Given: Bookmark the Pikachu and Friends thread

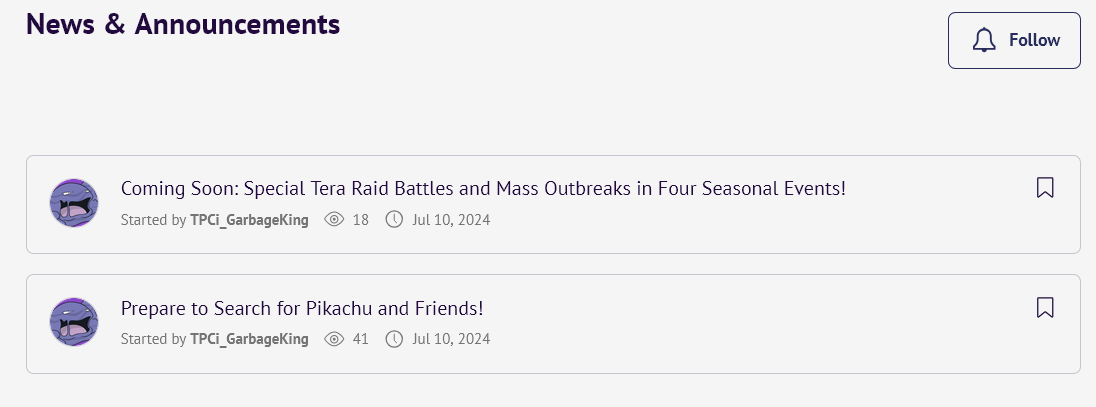Looking at the screenshot, I should [x=1045, y=307].
